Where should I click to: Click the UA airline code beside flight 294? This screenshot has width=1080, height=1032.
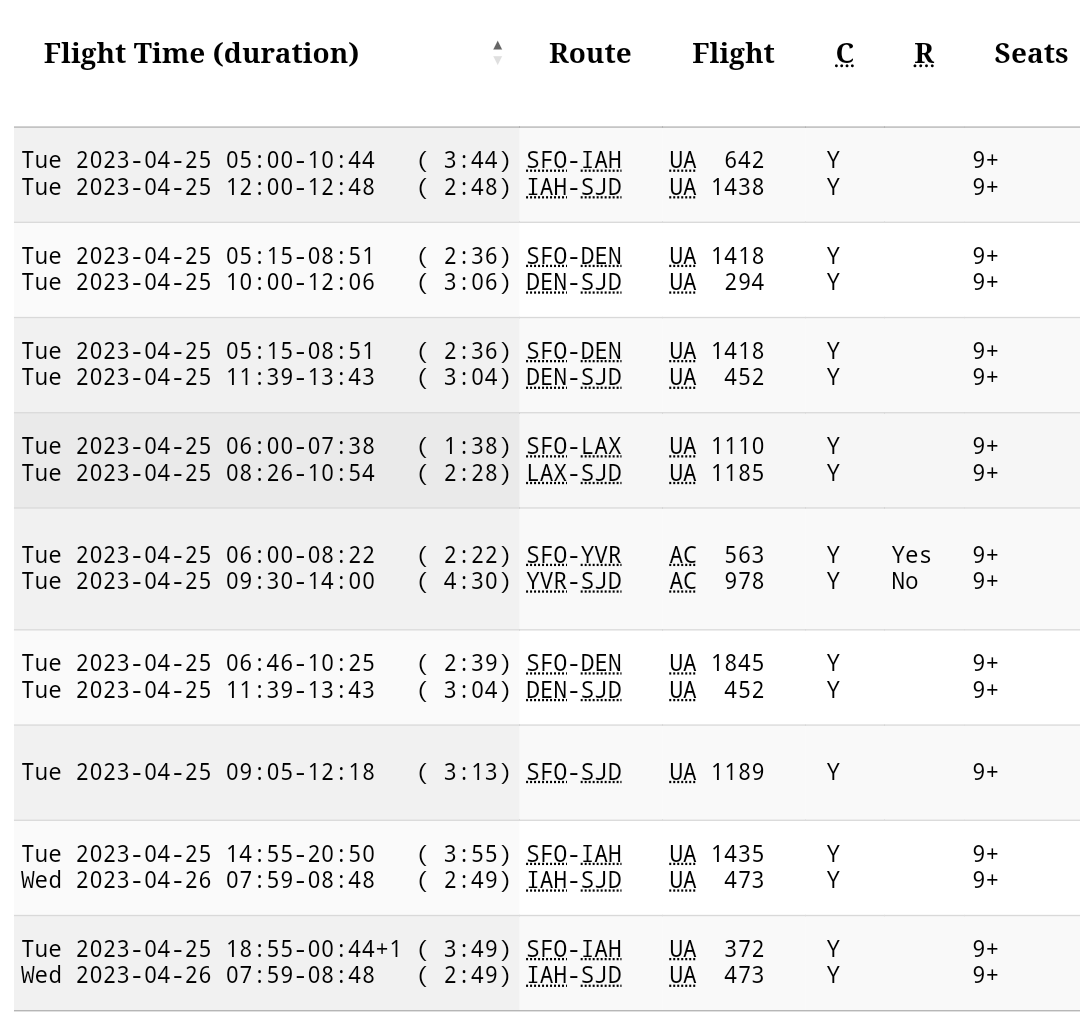(x=683, y=282)
